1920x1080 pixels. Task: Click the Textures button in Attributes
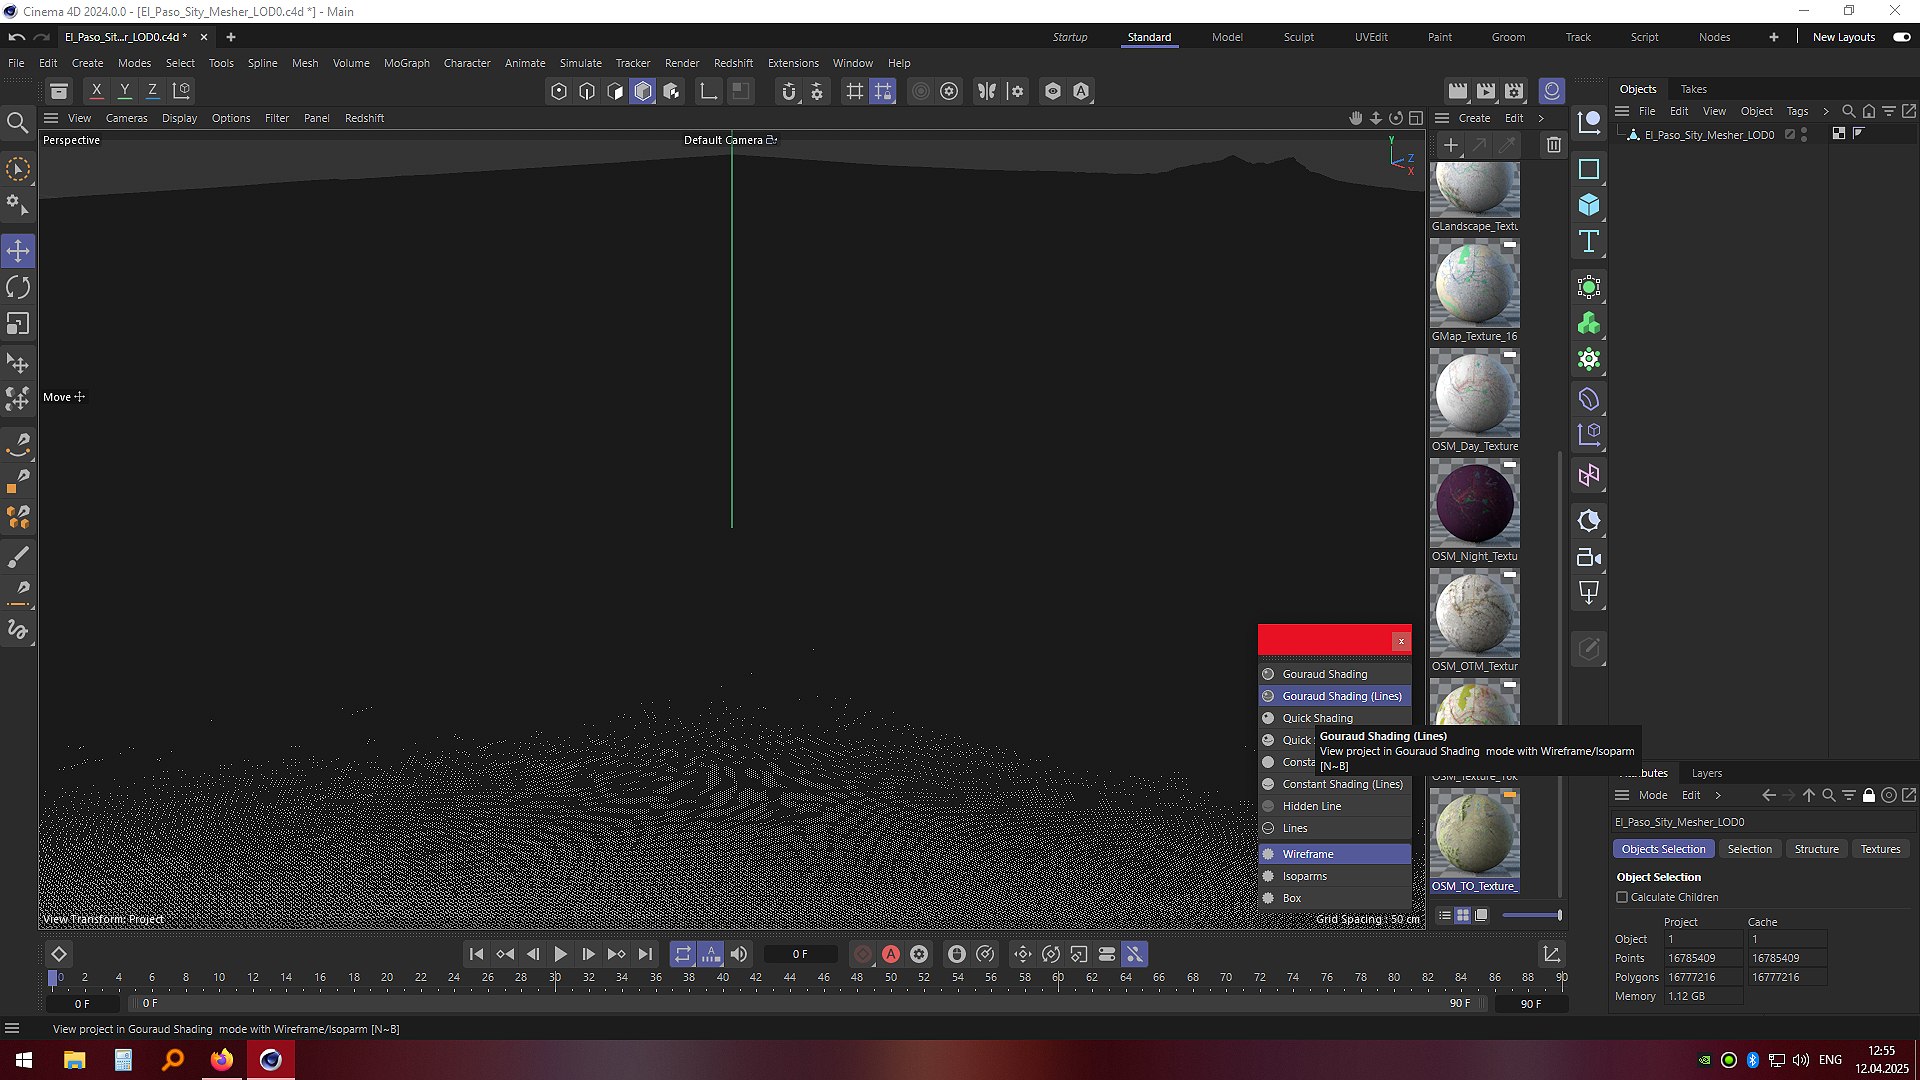1880,849
